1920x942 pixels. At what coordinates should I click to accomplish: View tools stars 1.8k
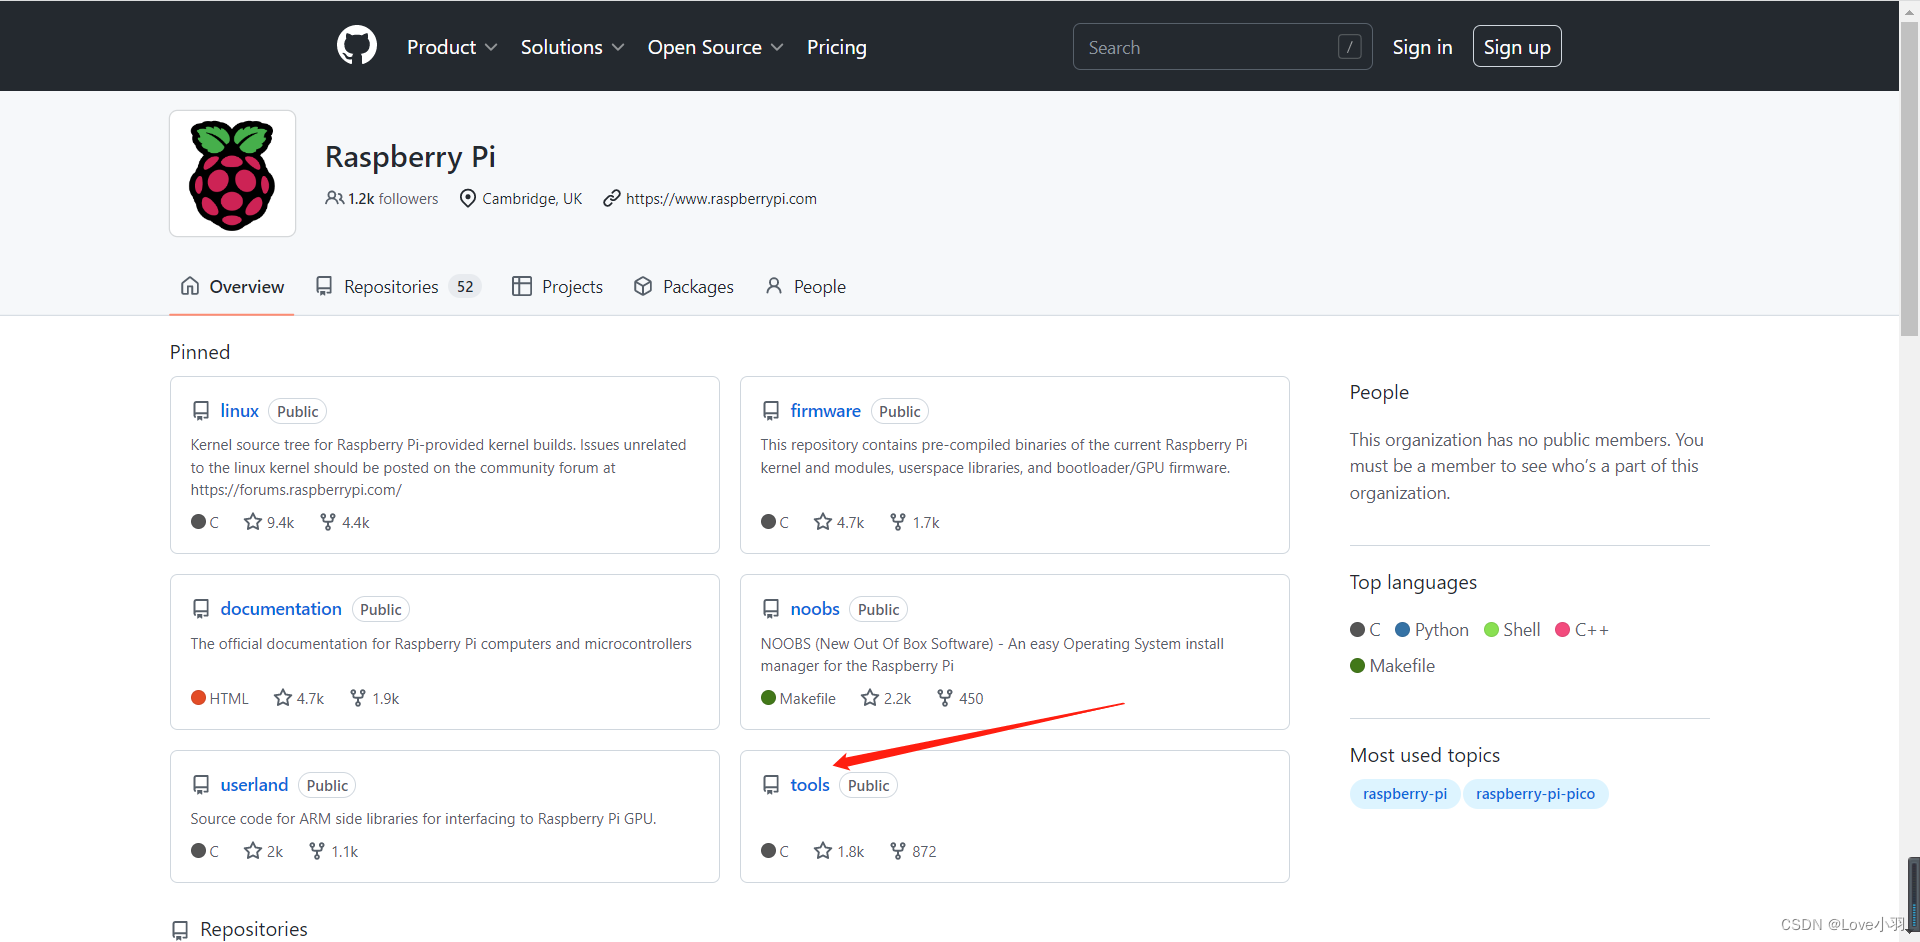point(839,851)
